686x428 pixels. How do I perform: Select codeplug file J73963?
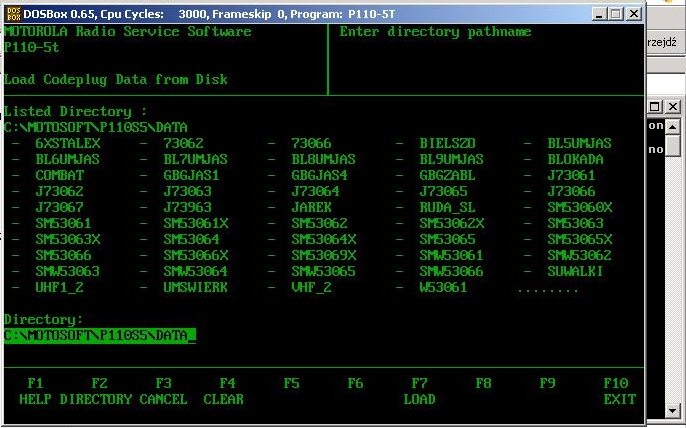pyautogui.click(x=188, y=207)
